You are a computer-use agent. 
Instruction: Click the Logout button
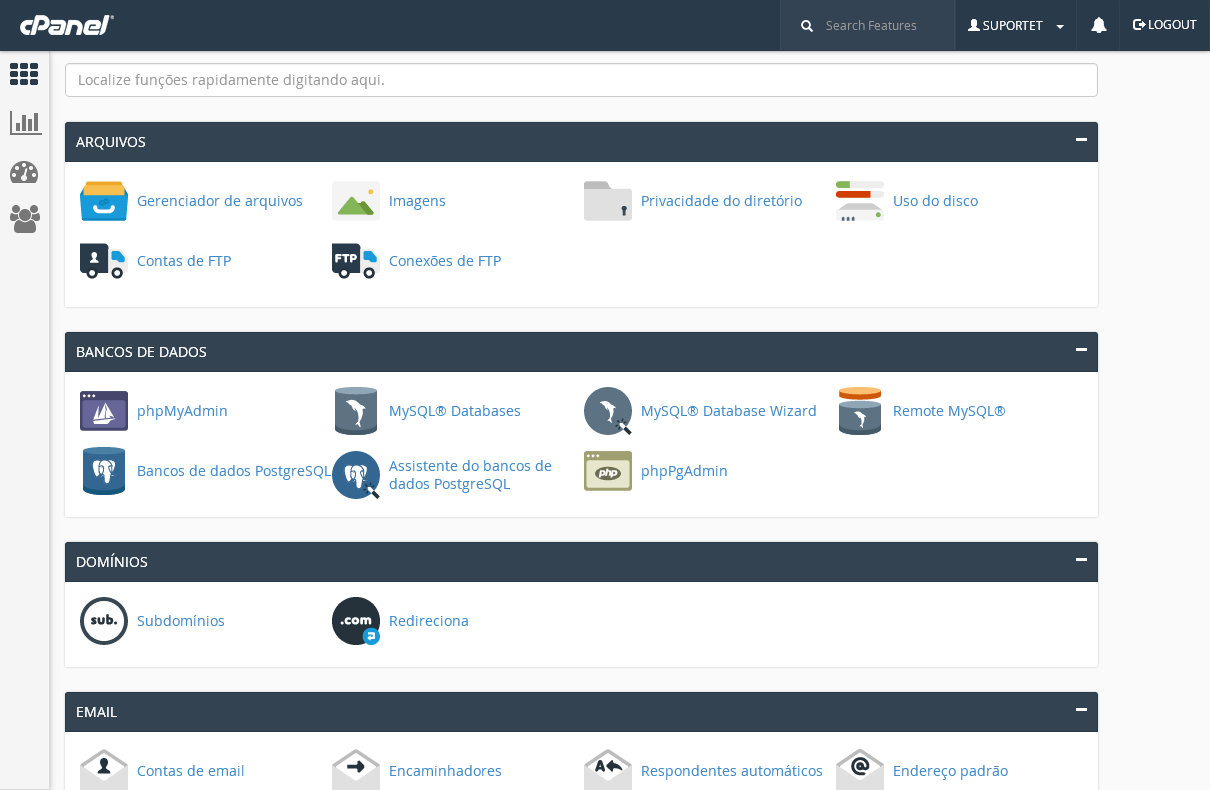click(1165, 25)
